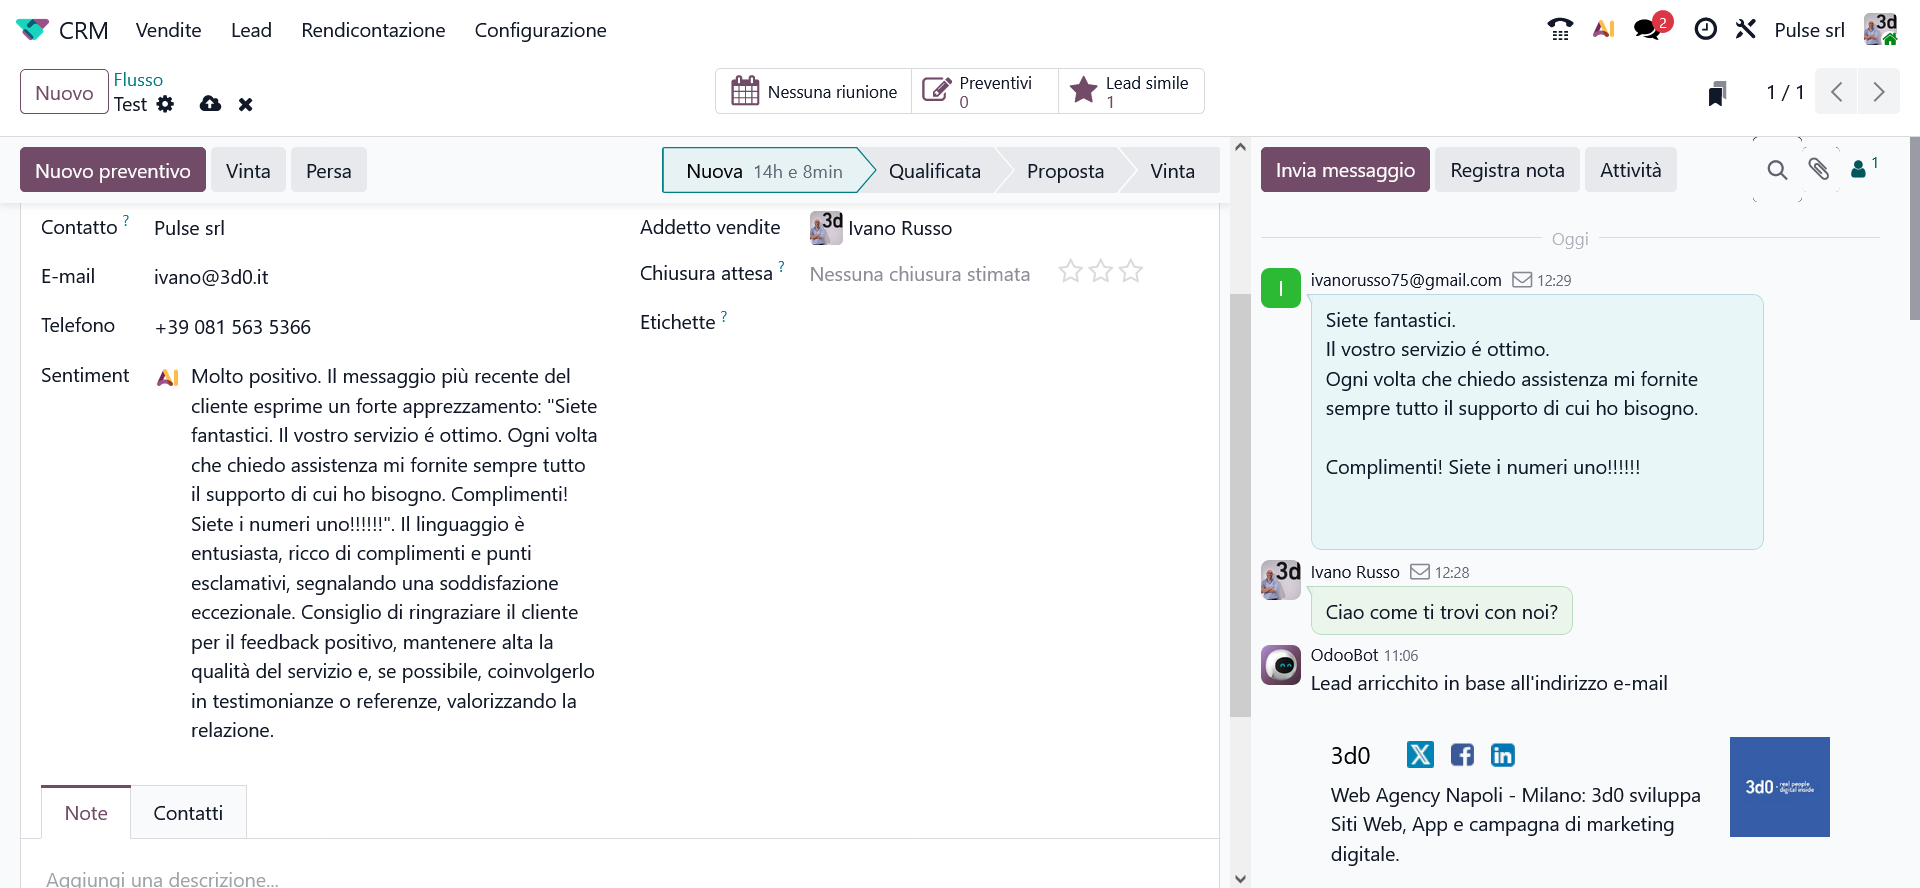Viewport: 1920px width, 888px height.
Task: Click the Test record name field
Action: pos(130,104)
